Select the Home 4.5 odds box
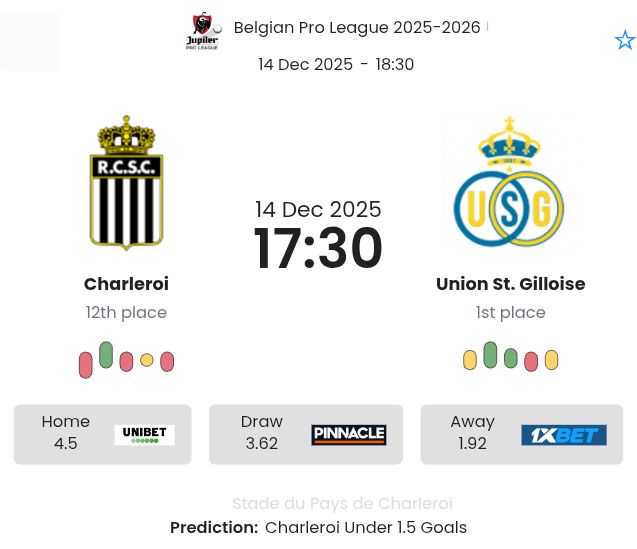This screenshot has width=637, height=549. pos(102,434)
